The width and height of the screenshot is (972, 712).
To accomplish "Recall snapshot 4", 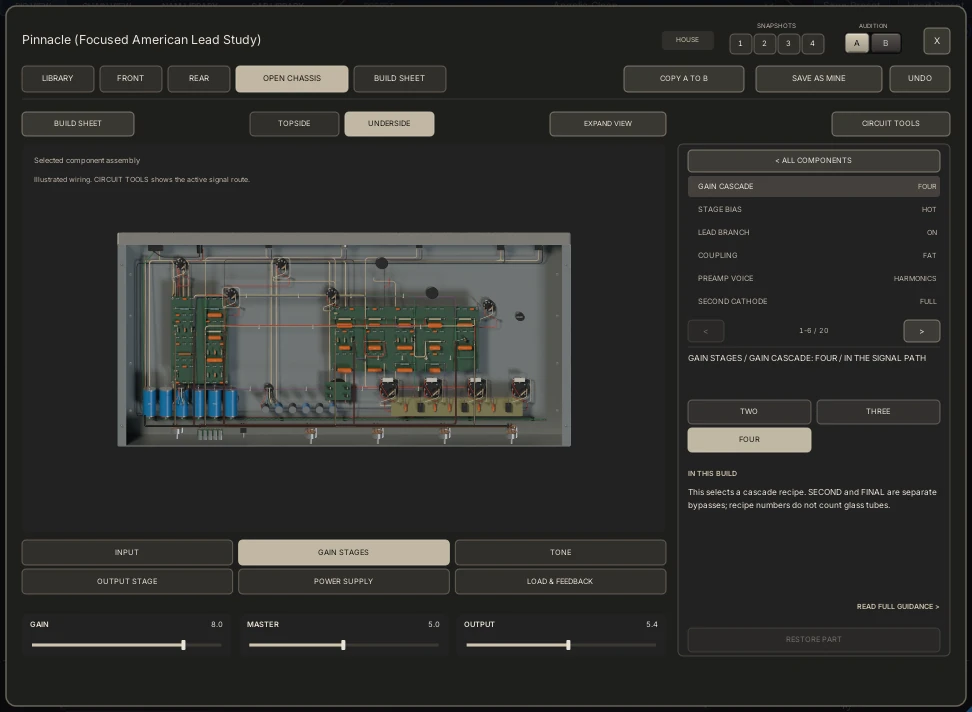I will pyautogui.click(x=813, y=43).
